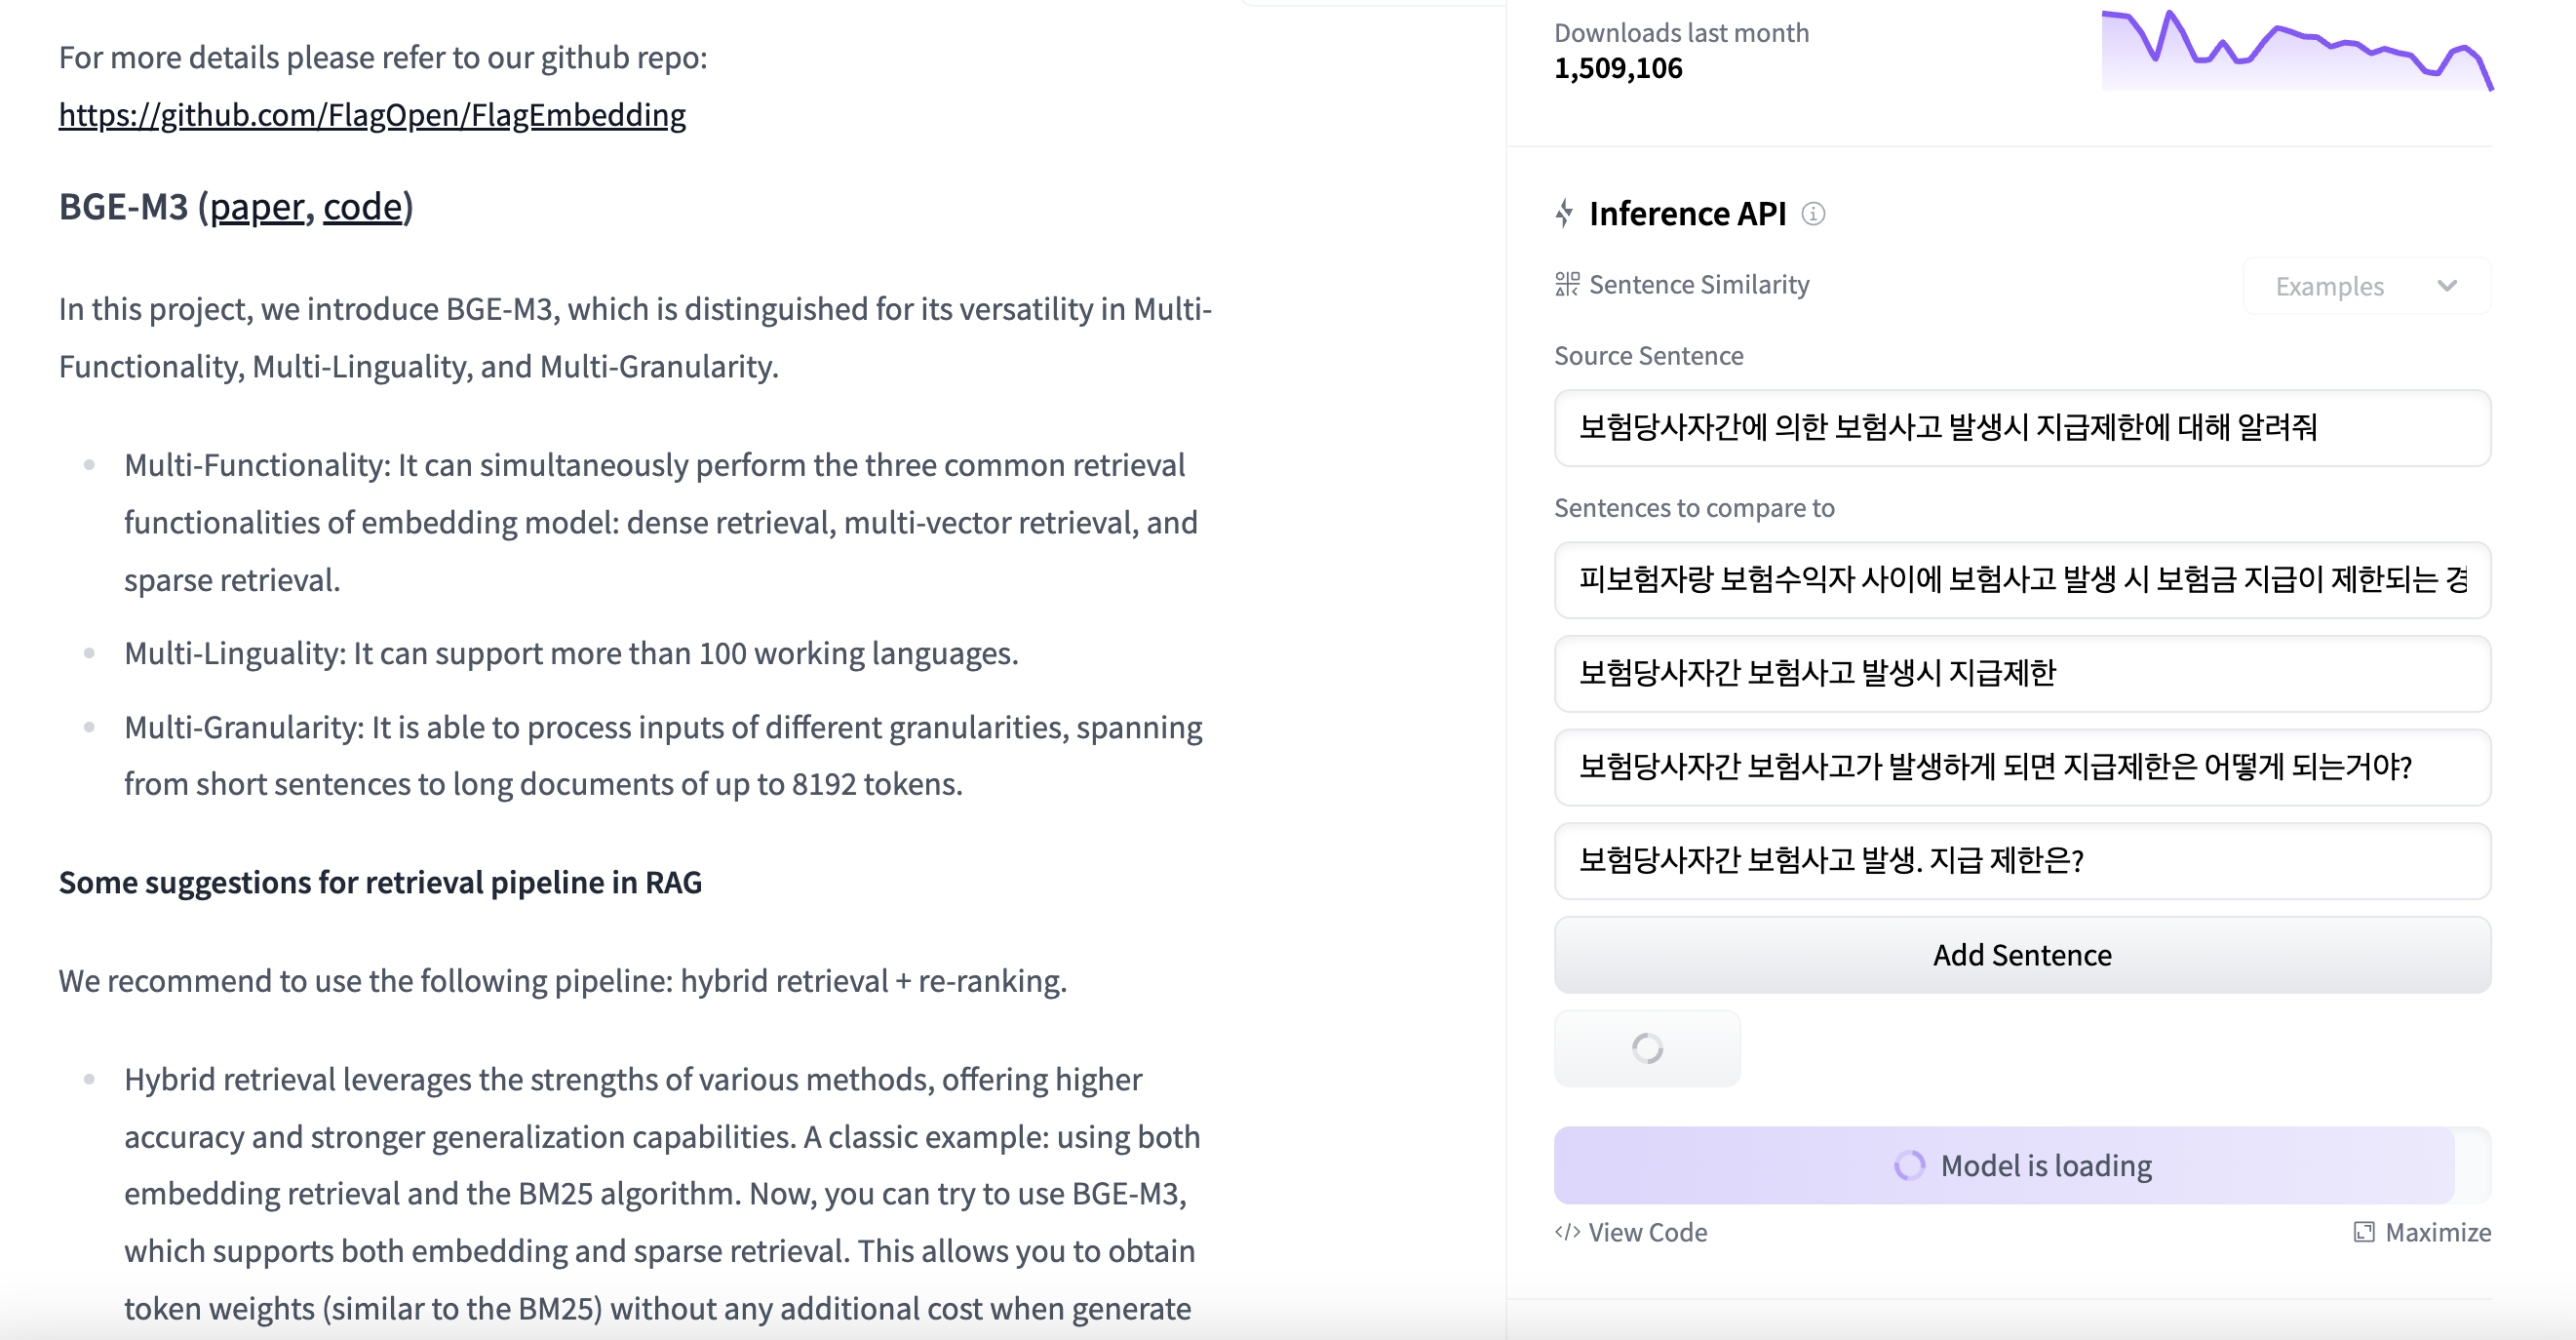Click the 'Multi-Linguality' bullet text

coord(571,653)
